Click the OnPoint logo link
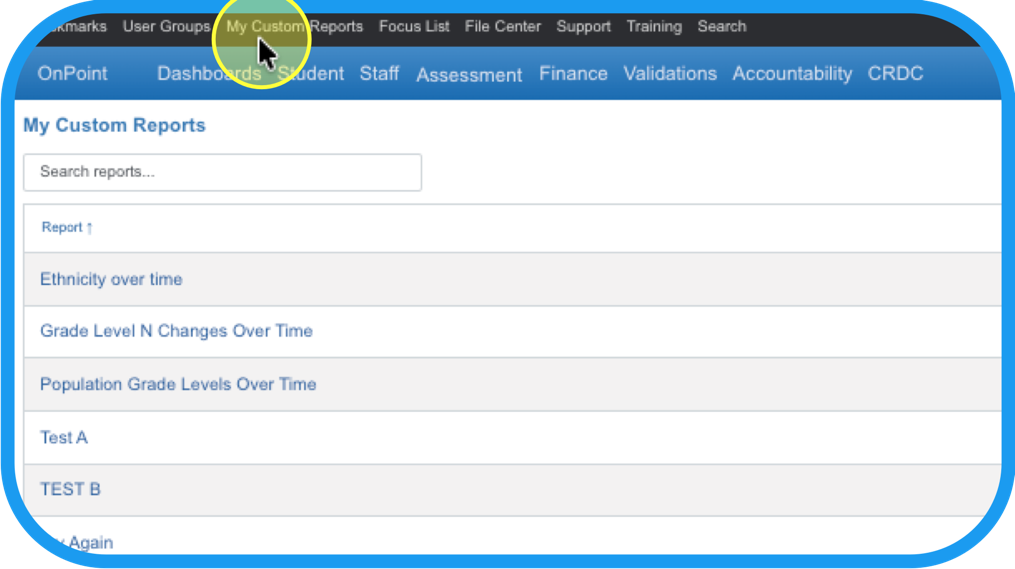The image size is (1015, 569). tap(72, 74)
